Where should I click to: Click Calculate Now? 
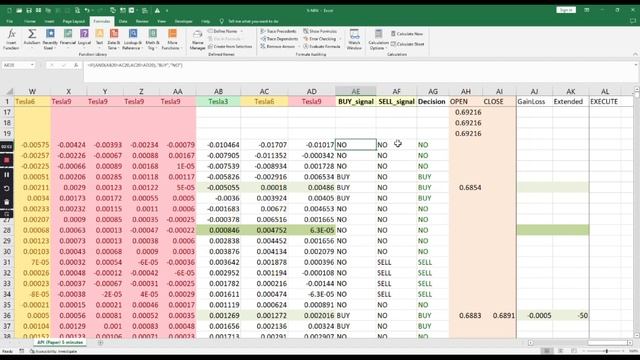point(407,34)
